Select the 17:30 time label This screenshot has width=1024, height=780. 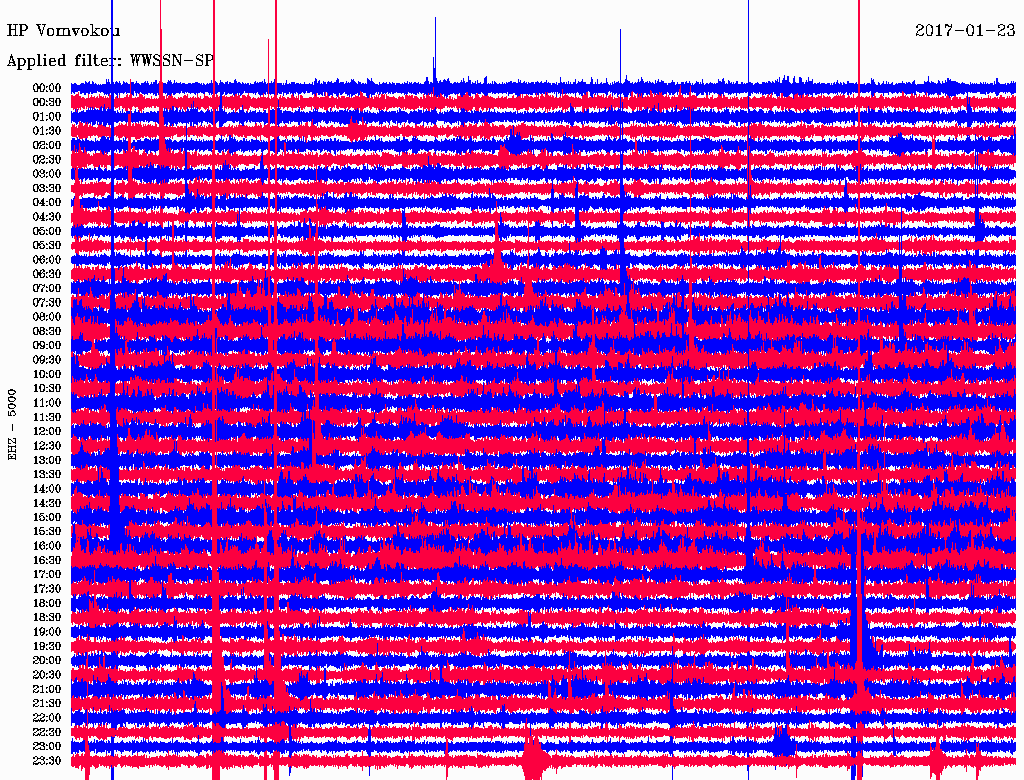tap(47, 589)
